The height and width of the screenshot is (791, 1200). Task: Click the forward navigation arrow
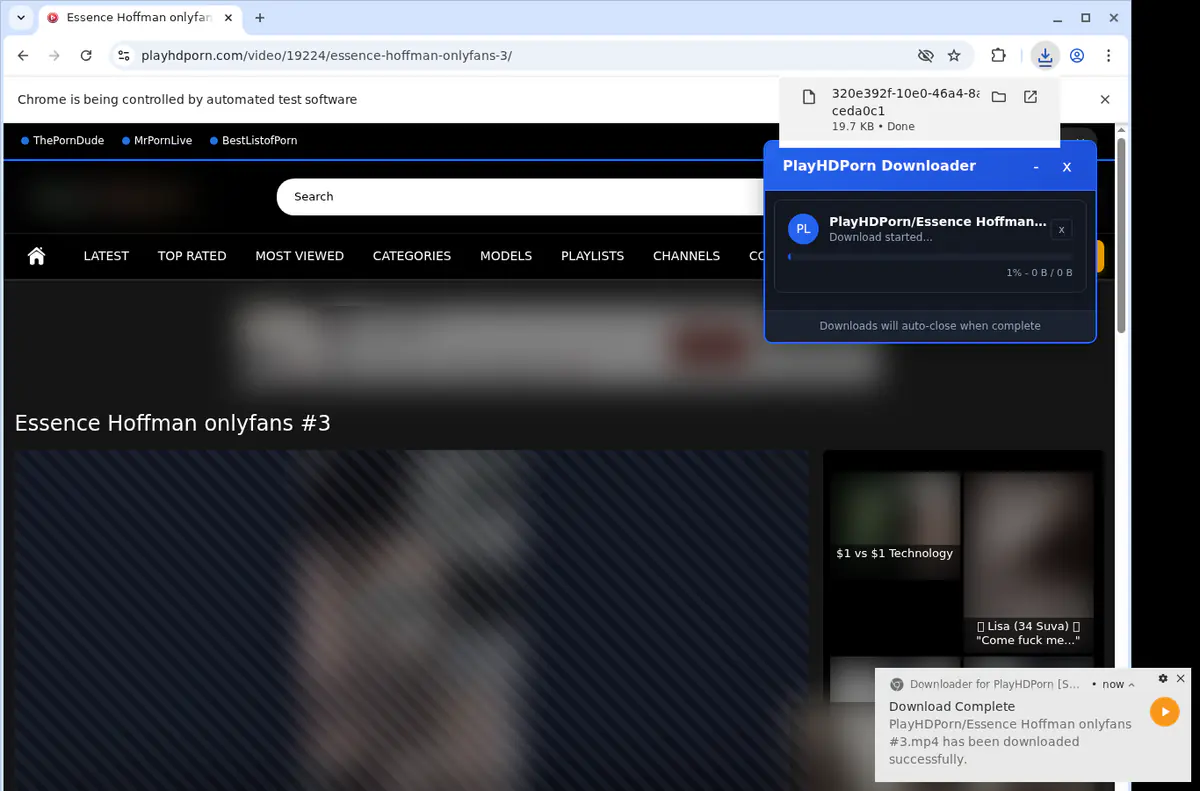[55, 56]
